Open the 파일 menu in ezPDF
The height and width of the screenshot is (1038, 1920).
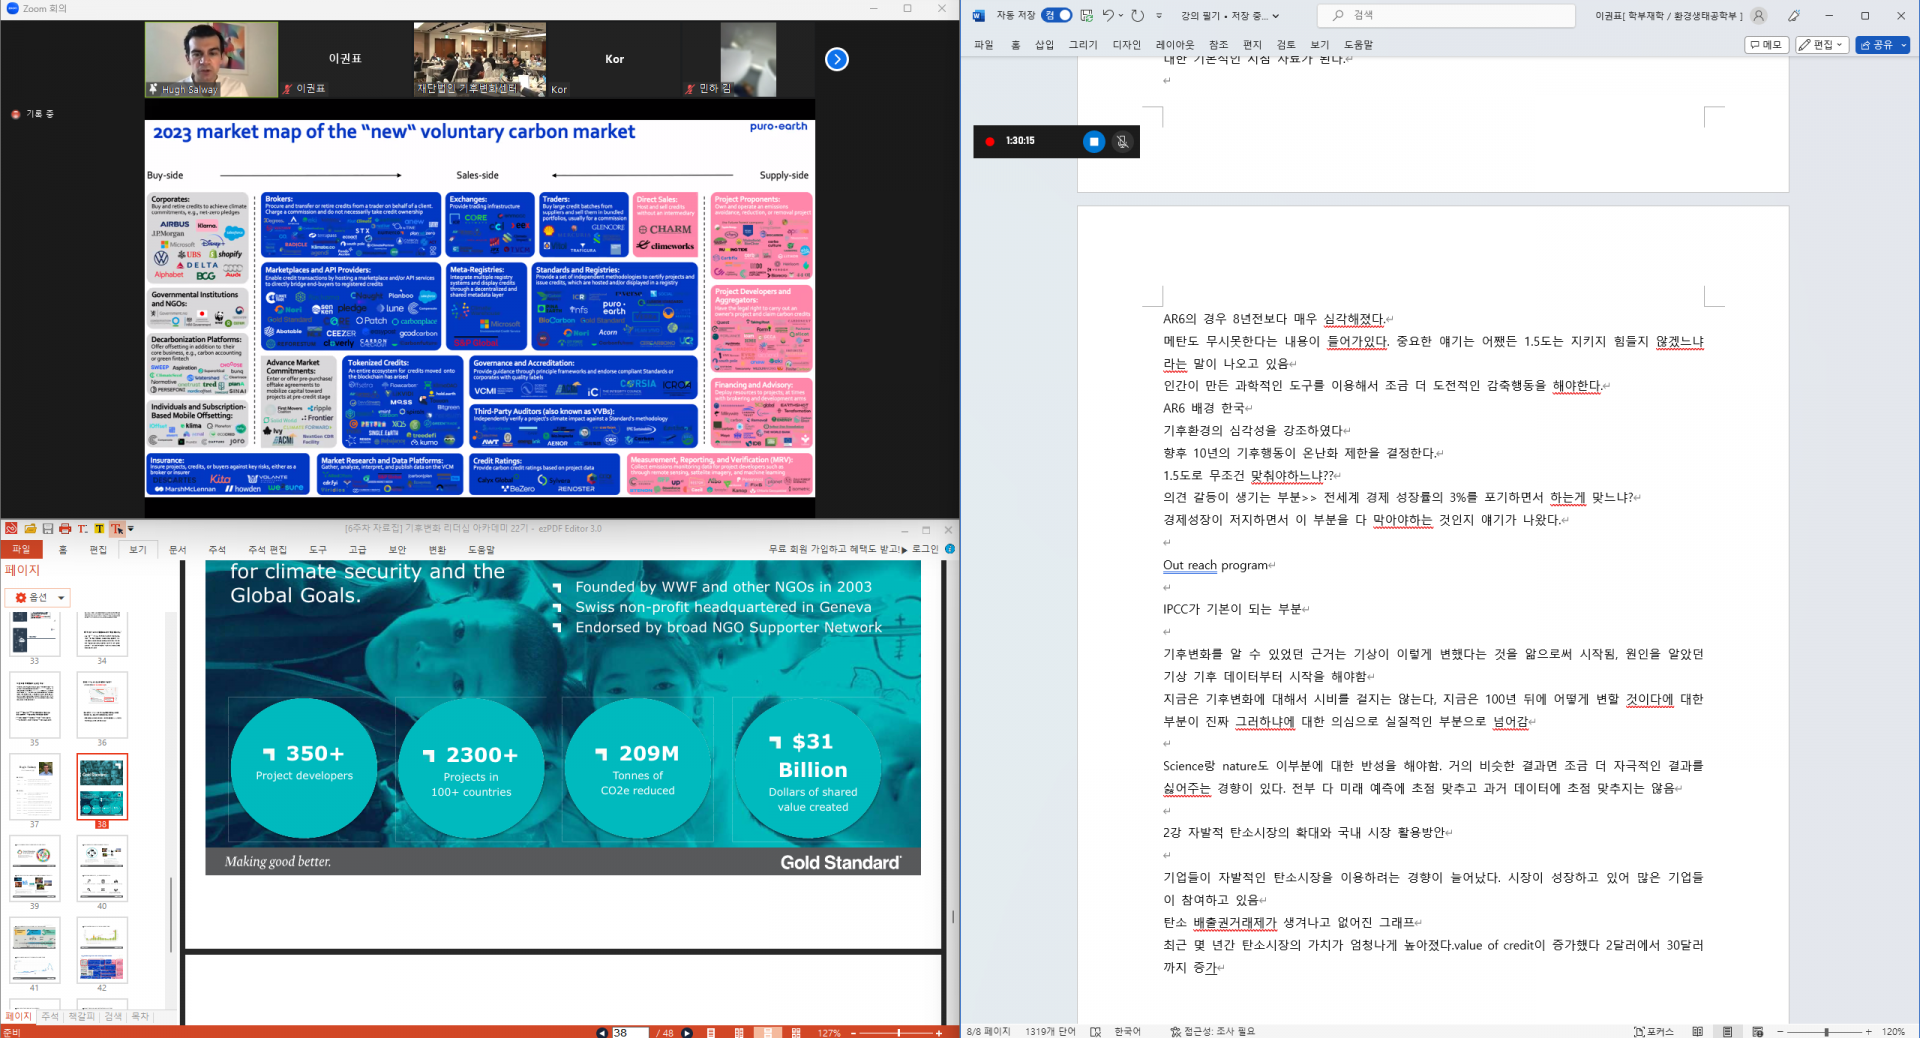click(x=21, y=550)
